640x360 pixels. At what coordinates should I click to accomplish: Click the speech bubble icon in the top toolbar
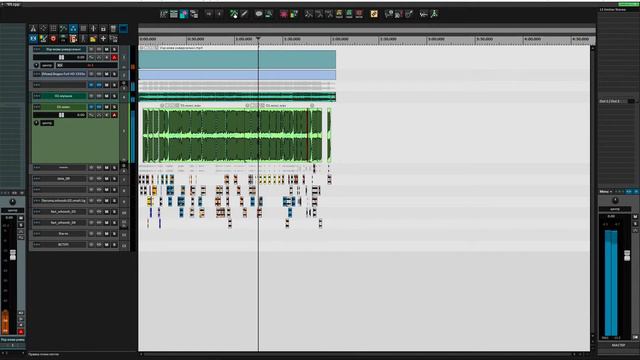[259, 14]
